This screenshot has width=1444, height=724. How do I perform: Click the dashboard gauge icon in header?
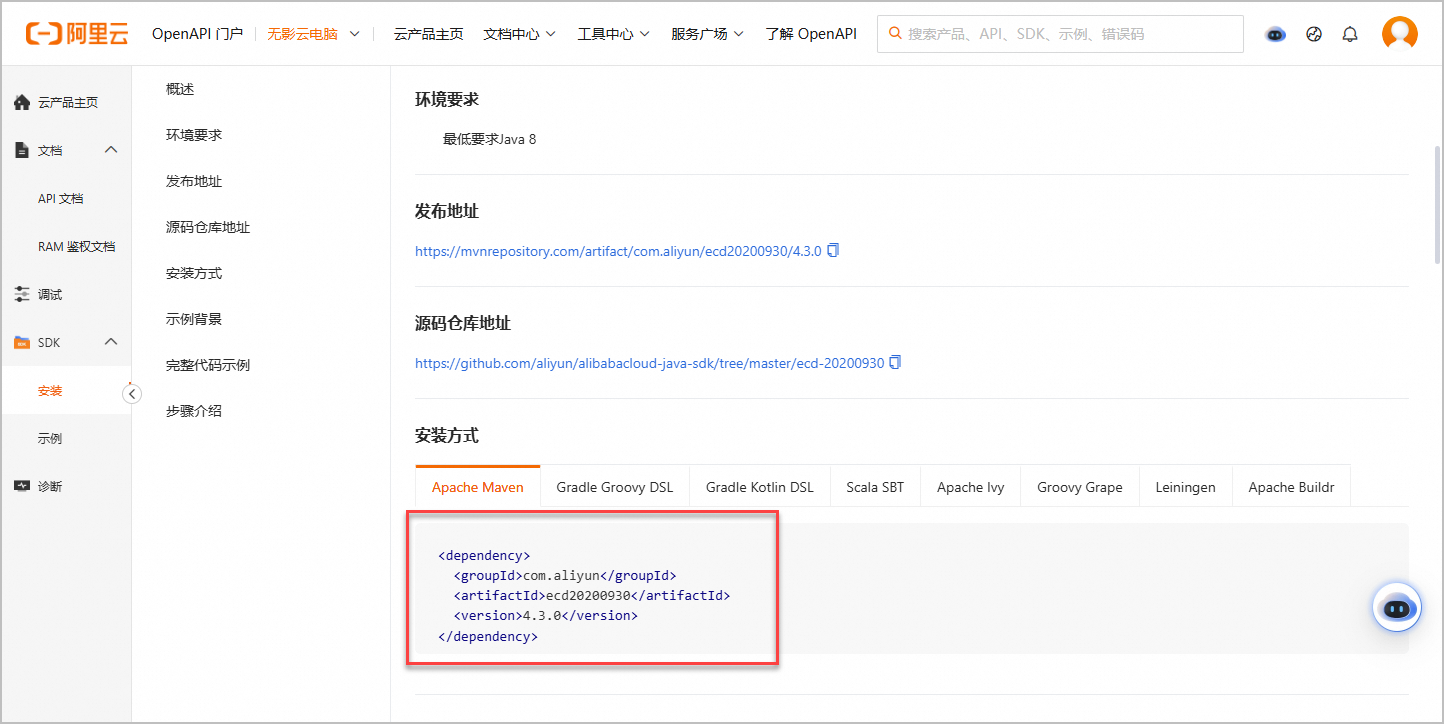[x=1314, y=34]
